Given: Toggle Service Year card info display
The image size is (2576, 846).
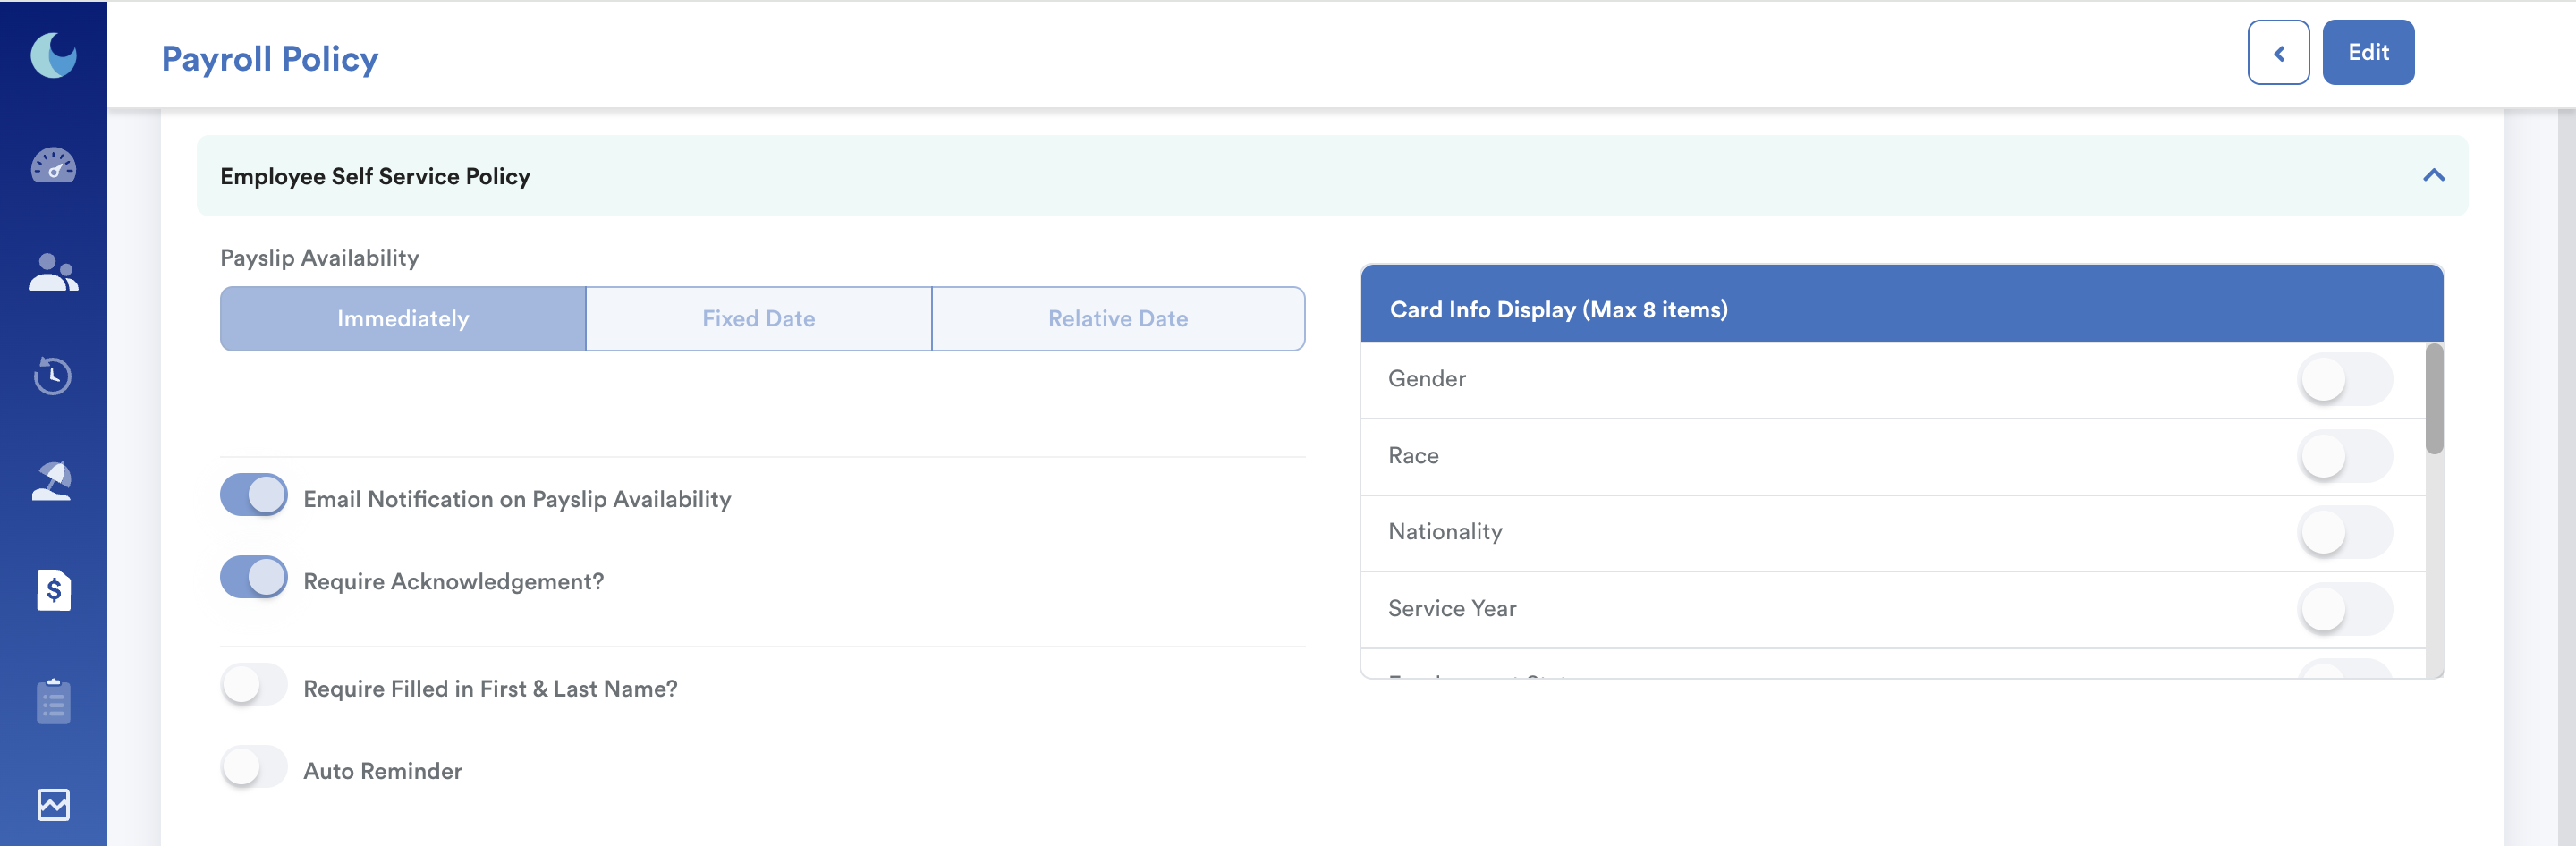Looking at the screenshot, I should [x=2345, y=609].
